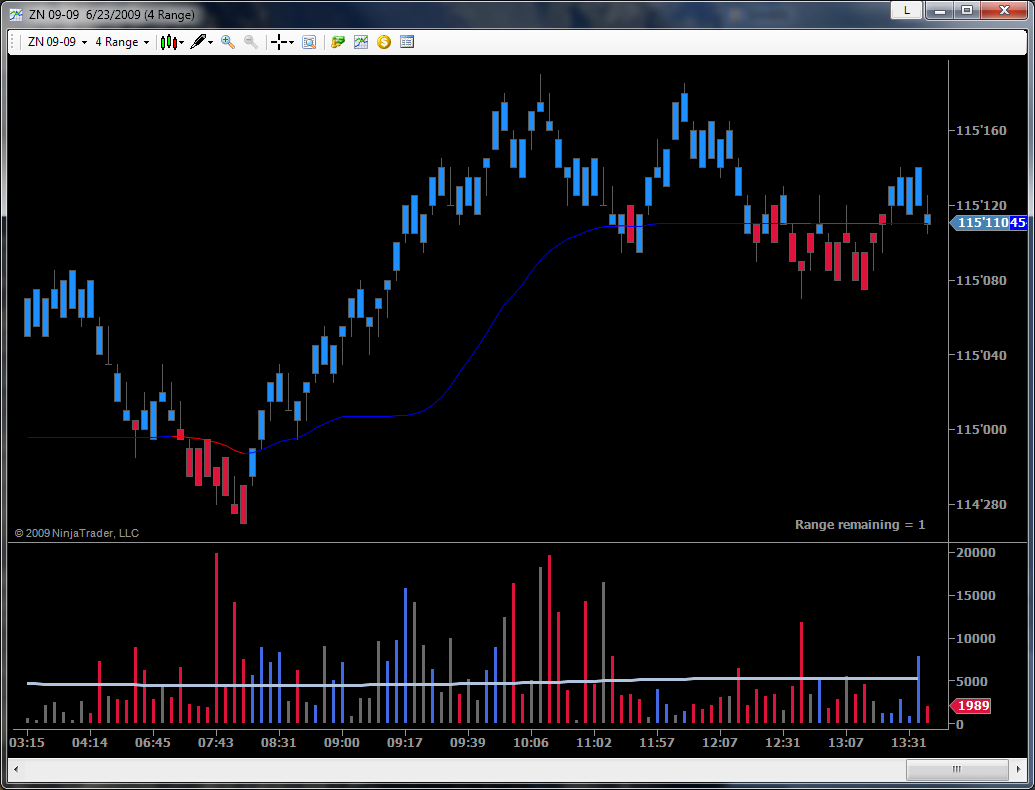This screenshot has height=790, width=1035.
Task: Click the horizontal scrollbar right arrow
Action: tap(1020, 769)
